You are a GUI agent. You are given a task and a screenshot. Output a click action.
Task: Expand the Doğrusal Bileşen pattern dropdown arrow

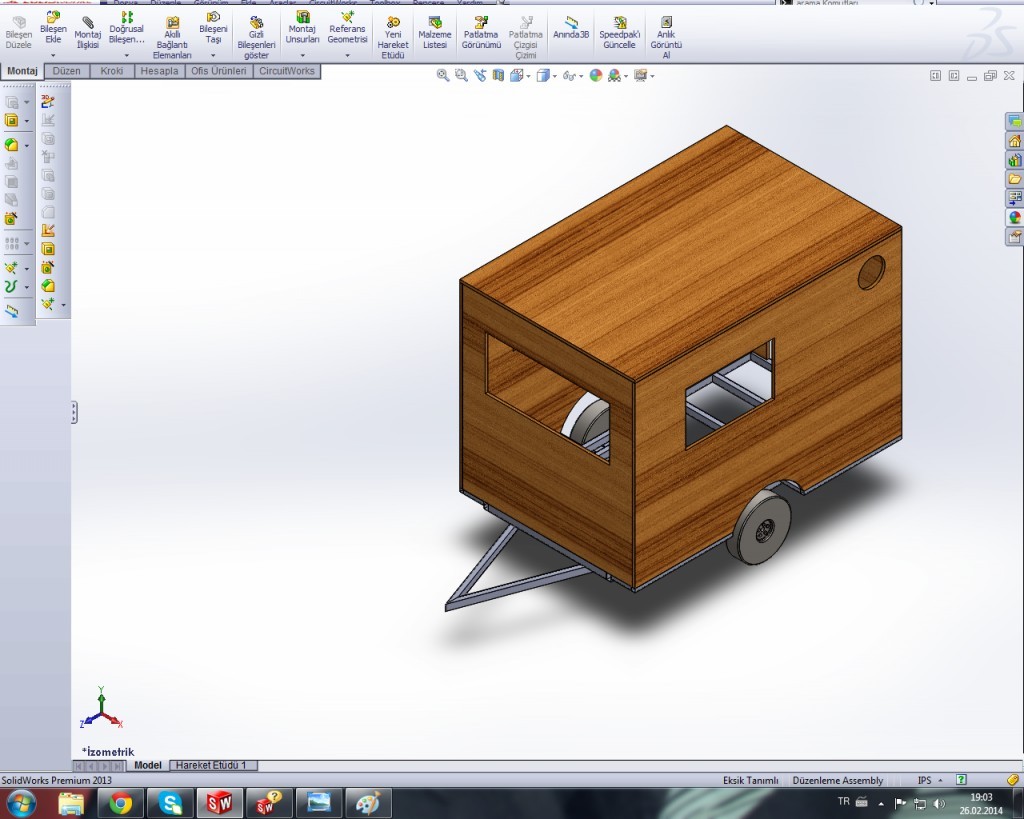[x=127, y=55]
